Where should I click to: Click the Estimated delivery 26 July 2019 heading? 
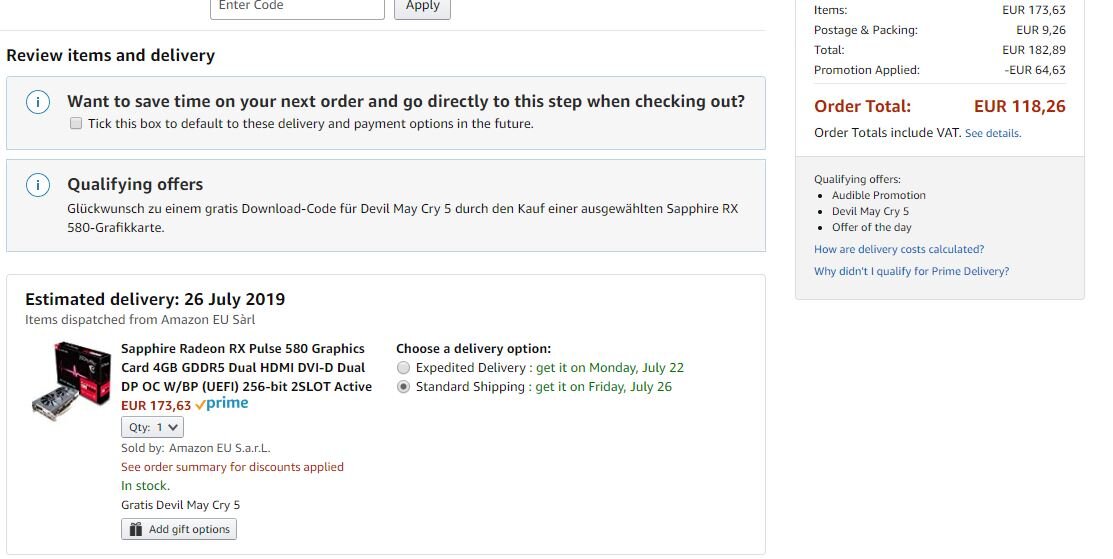(x=155, y=299)
